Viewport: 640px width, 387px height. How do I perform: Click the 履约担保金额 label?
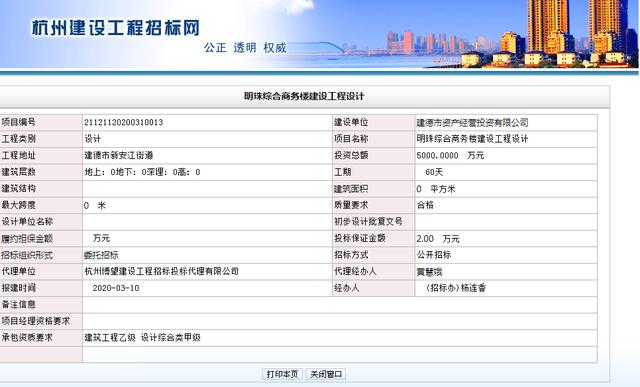[27, 238]
